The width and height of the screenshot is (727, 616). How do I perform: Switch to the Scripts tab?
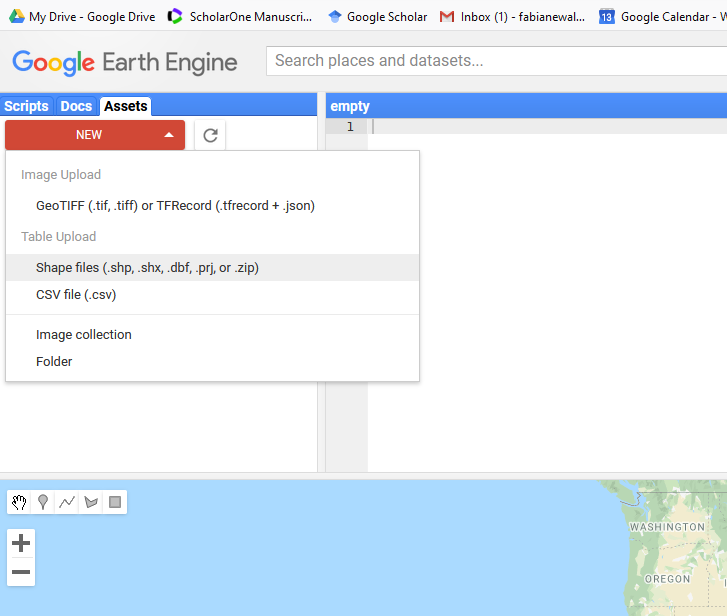[x=26, y=106]
